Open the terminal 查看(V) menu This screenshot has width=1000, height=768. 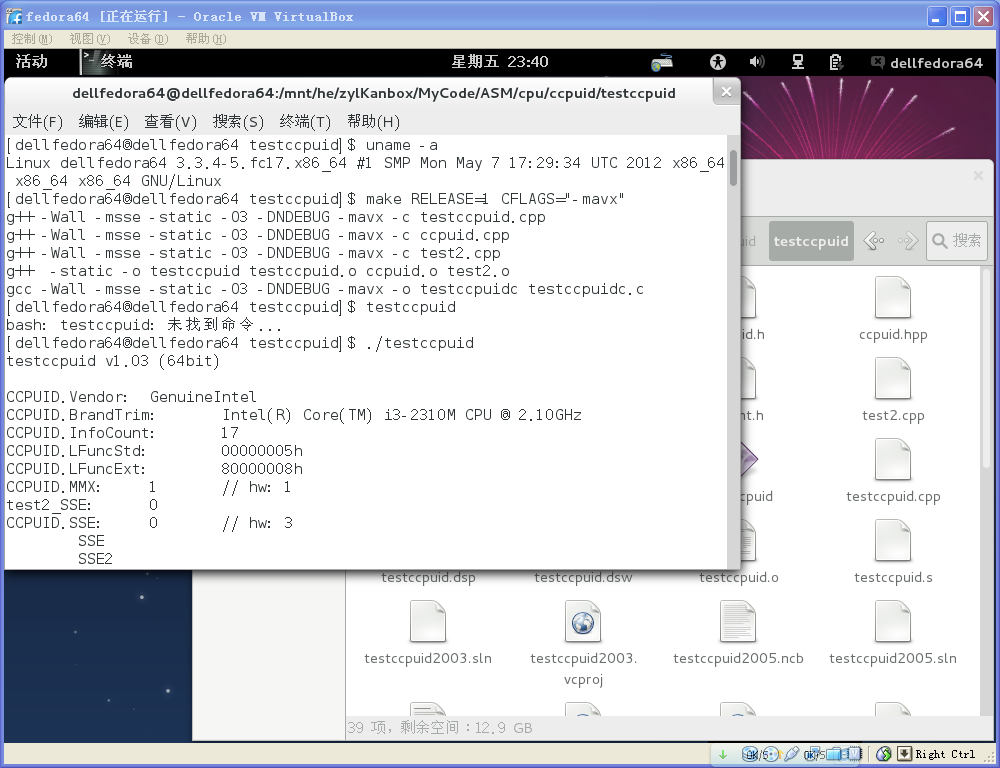170,121
